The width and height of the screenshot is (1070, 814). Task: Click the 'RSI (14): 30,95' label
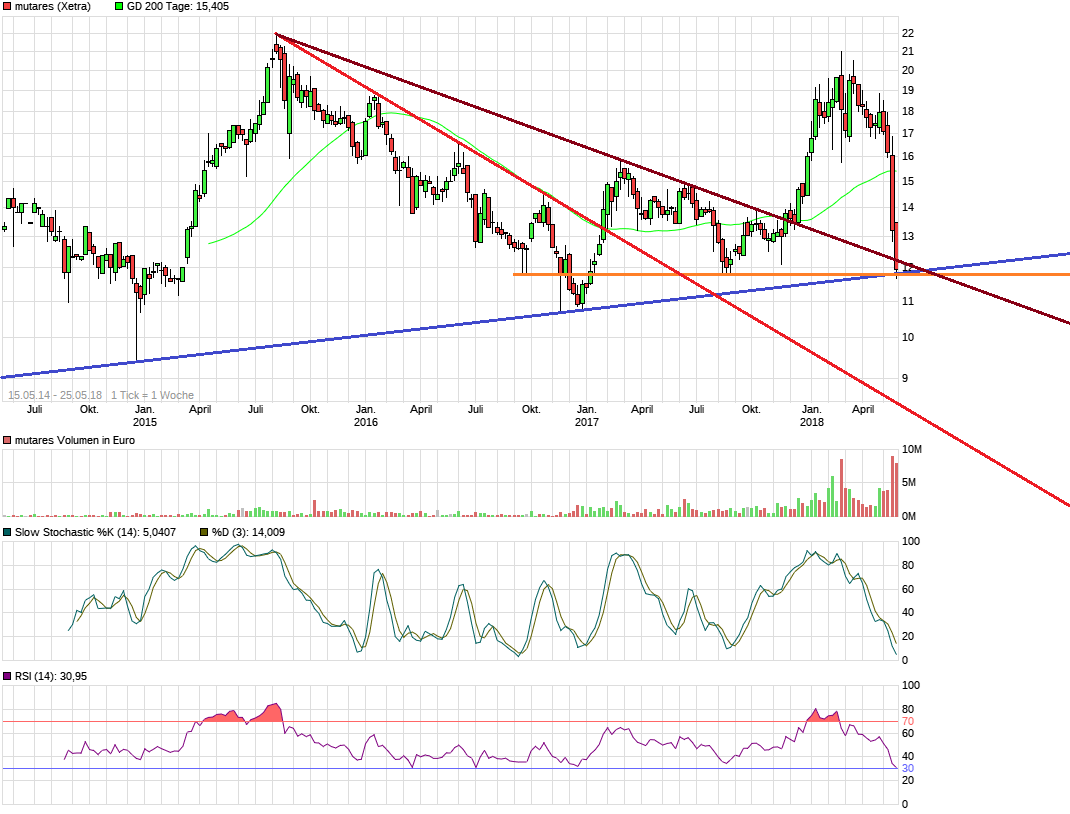coord(51,676)
